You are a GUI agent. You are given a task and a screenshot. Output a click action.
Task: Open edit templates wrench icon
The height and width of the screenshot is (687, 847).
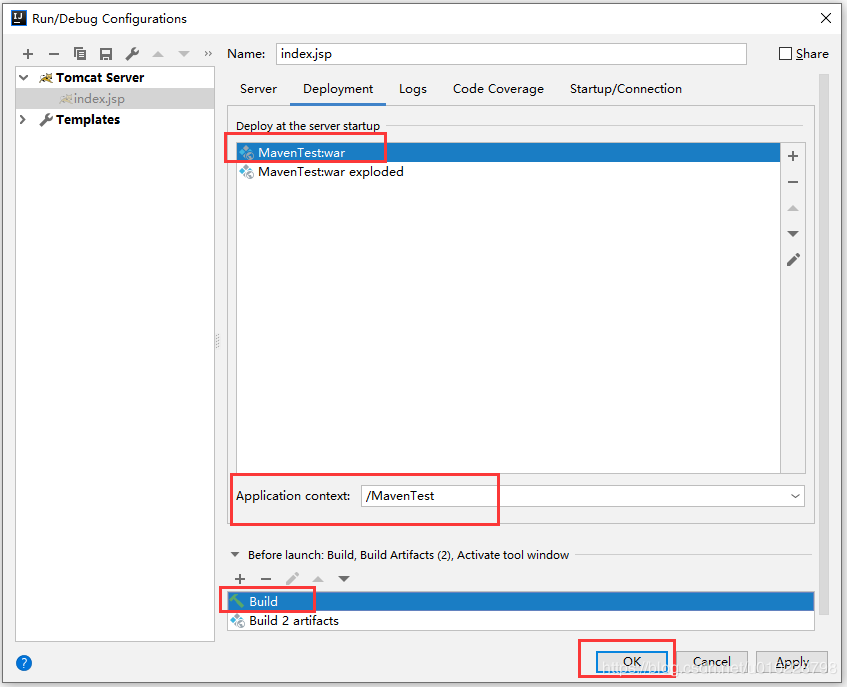(x=132, y=54)
